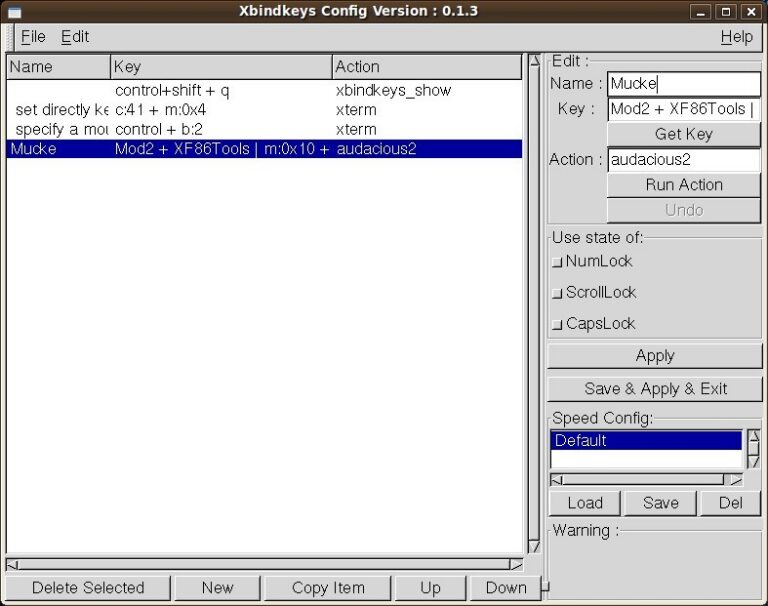
Task: Enable the NumLock state checkbox
Action: pos(556,262)
